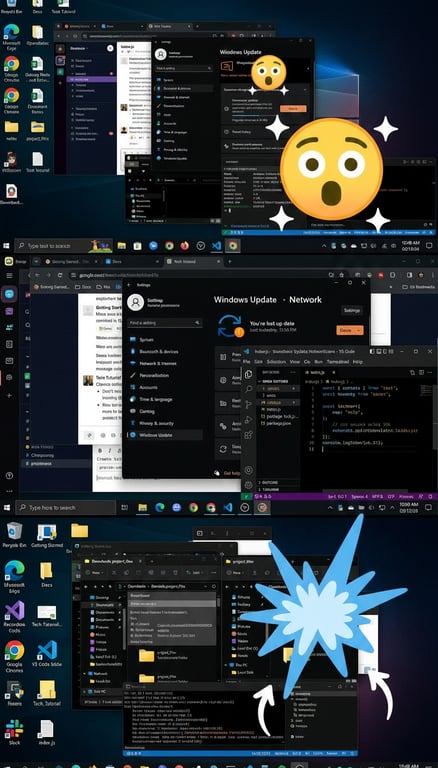Launch Slack from the bottom desktop icons
438x768 pixels.
(x=14, y=729)
